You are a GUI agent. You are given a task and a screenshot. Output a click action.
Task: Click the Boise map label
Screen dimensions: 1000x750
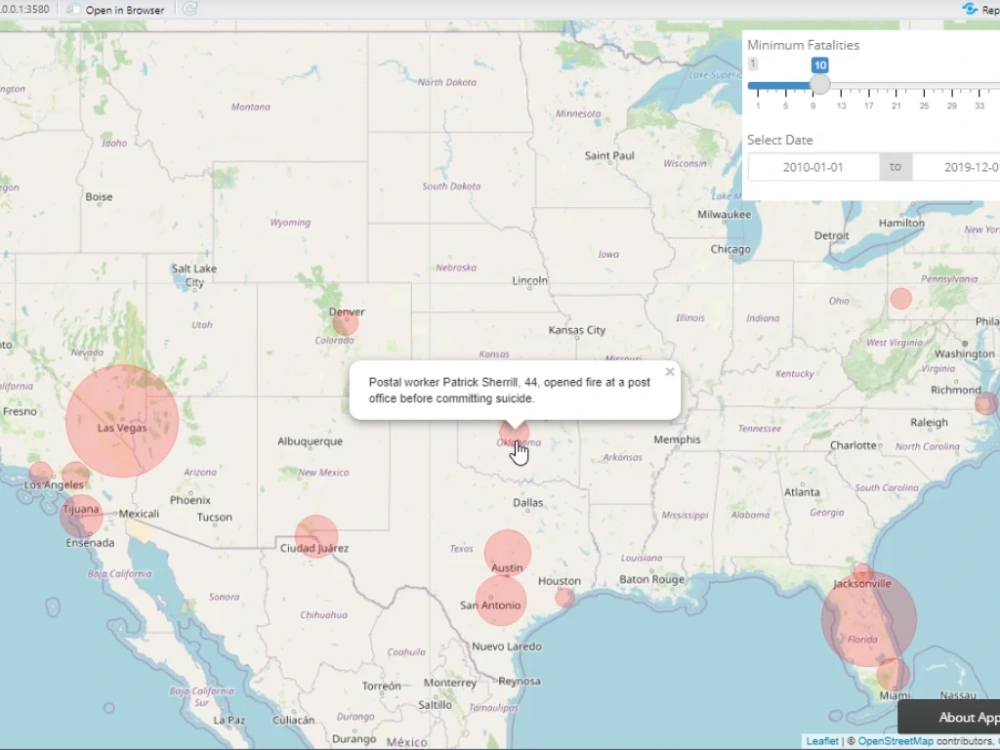pyautogui.click(x=99, y=196)
